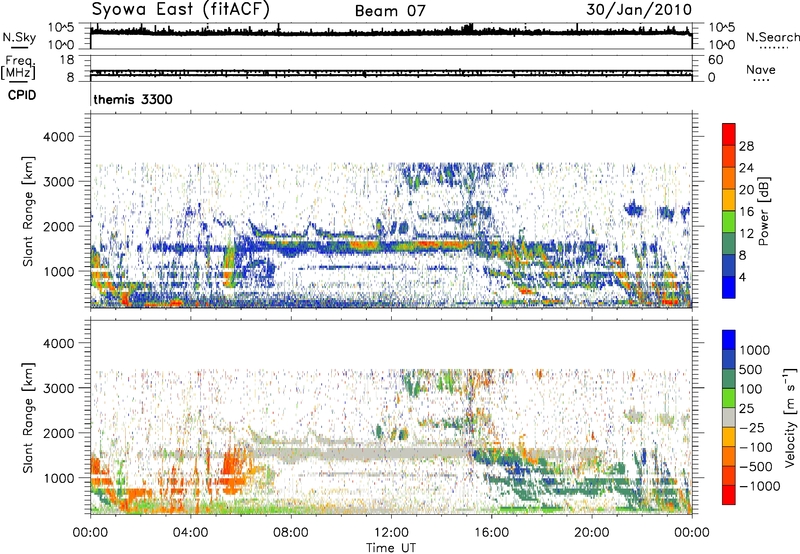Click the 2000 tick of the Power panel
800x554 pixels.
click(x=59, y=226)
